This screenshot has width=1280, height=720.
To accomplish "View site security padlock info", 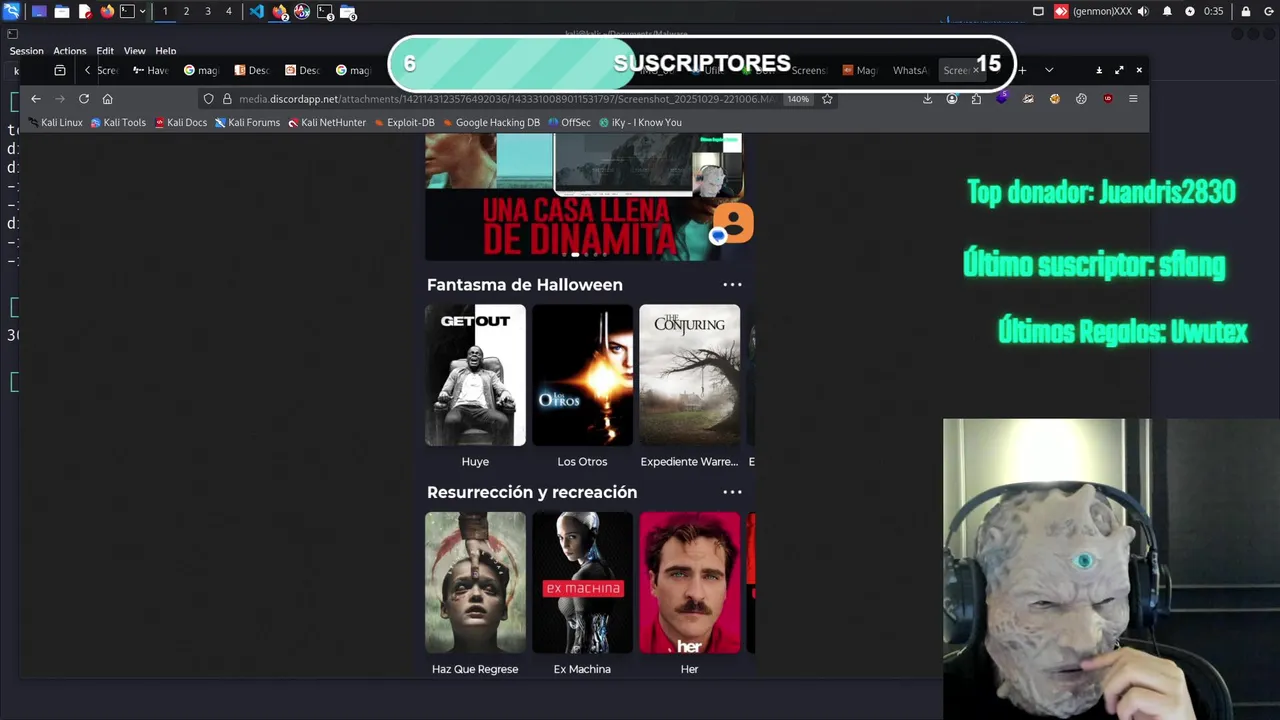I will tap(227, 99).
